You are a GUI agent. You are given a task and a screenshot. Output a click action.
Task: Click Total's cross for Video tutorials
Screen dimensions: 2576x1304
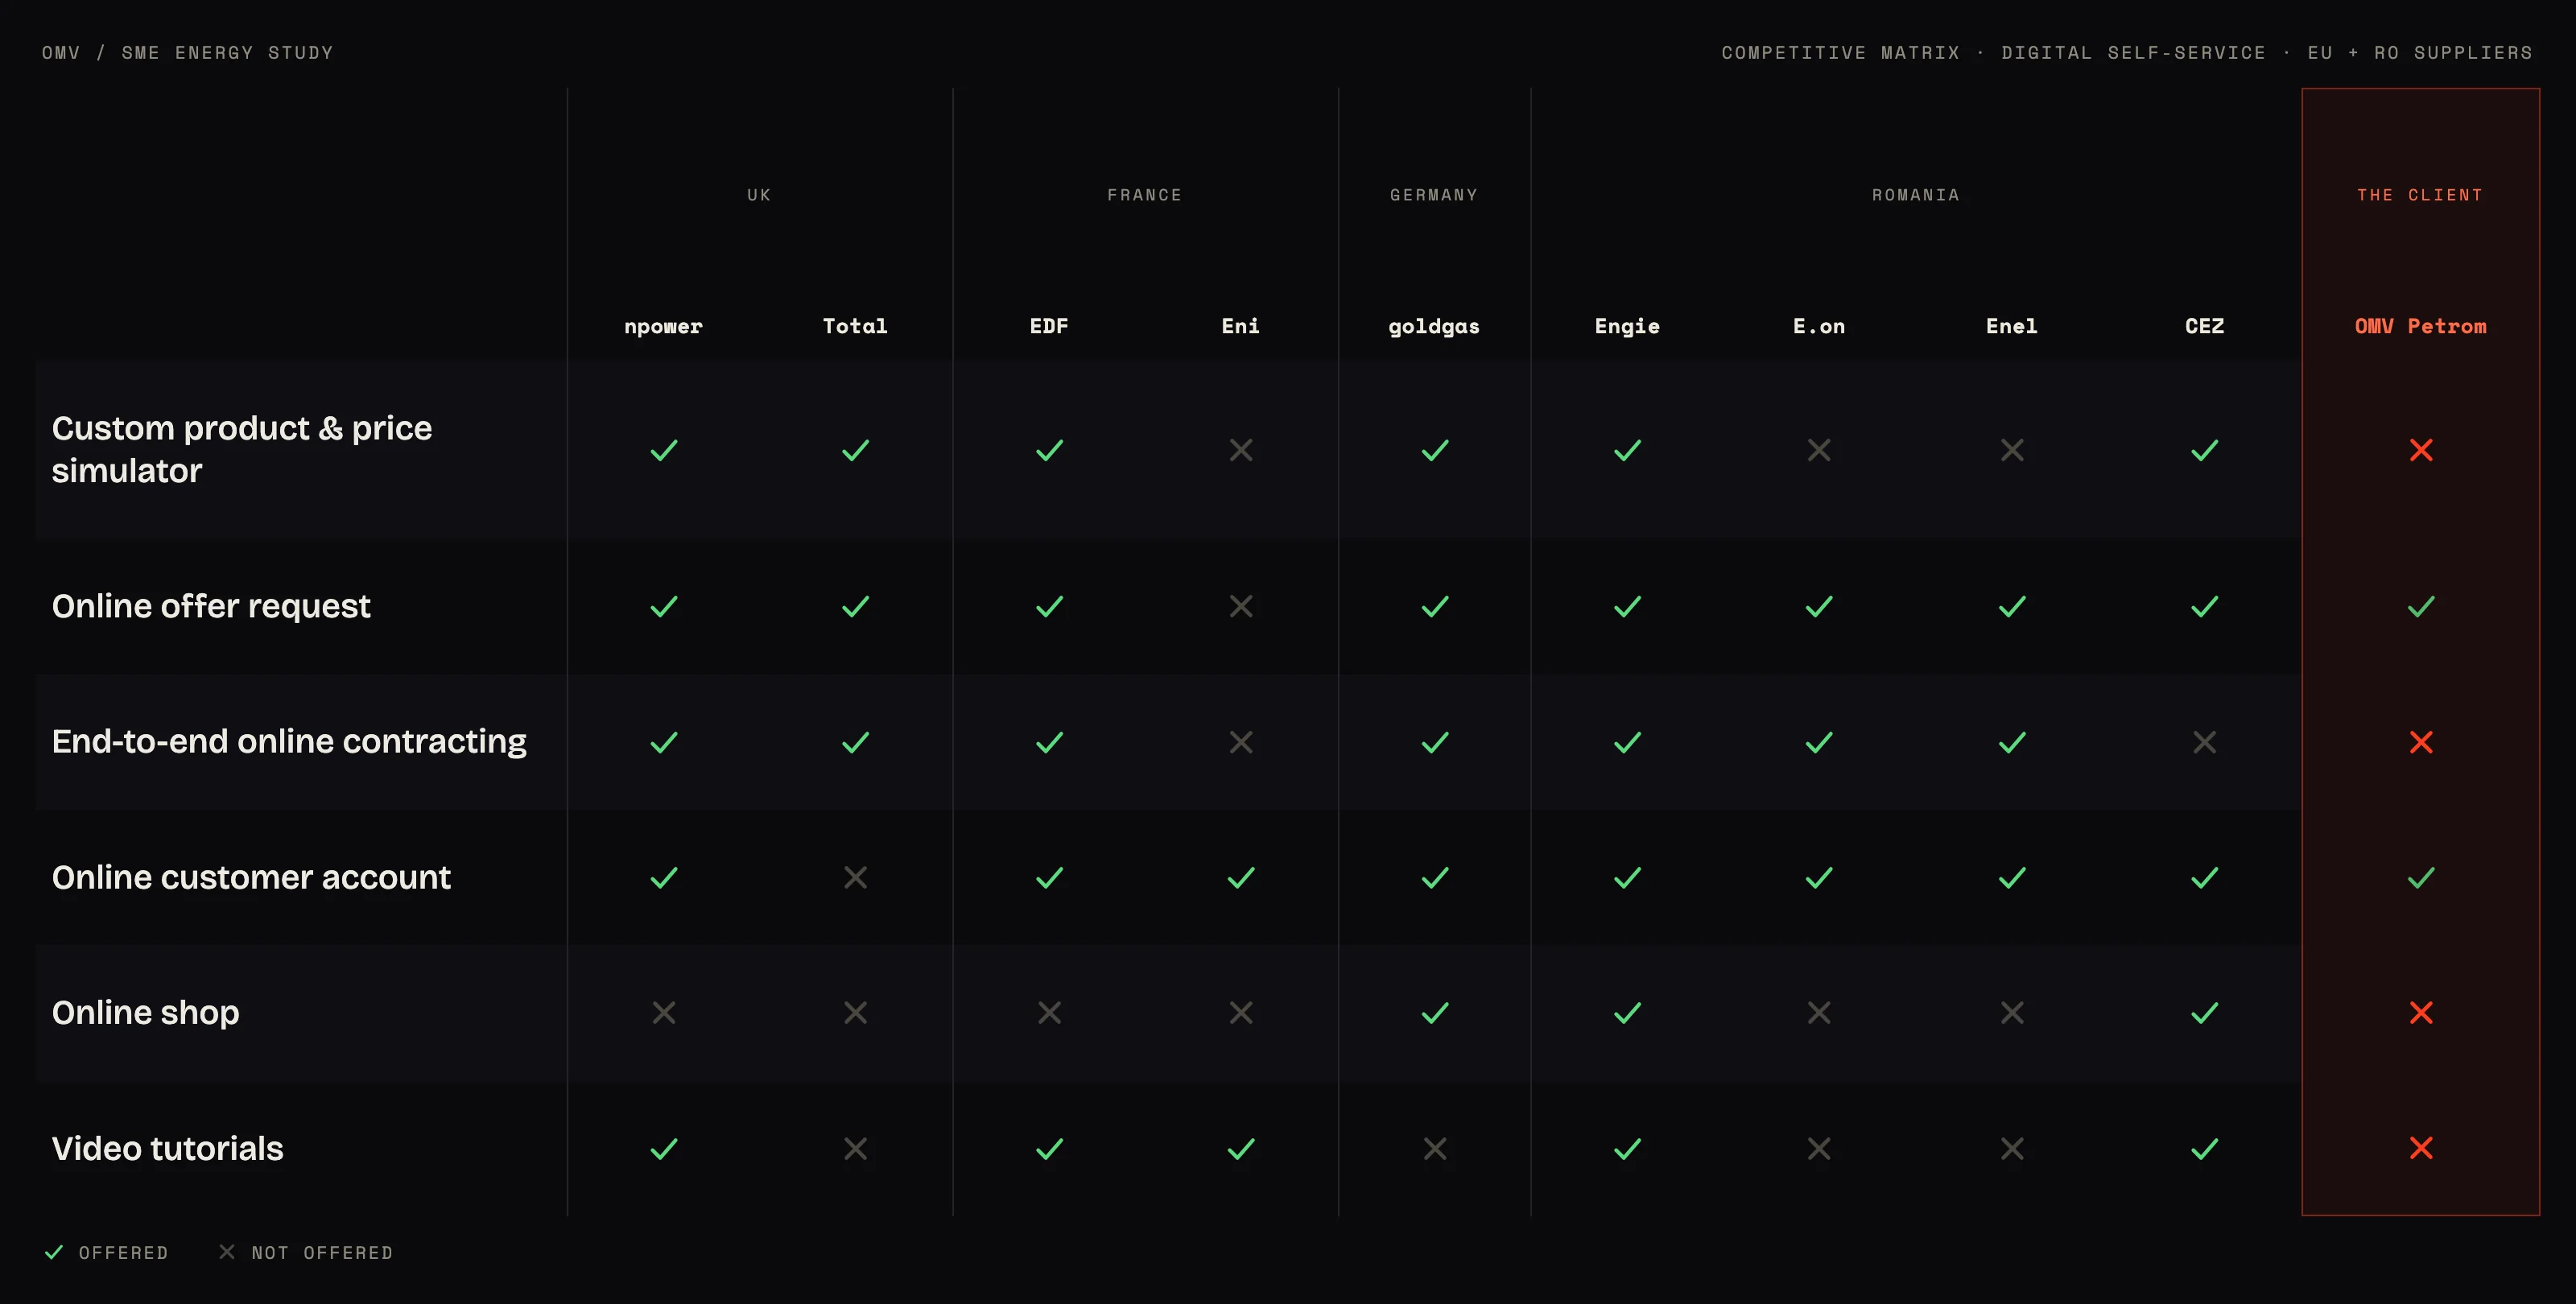[x=856, y=1149]
